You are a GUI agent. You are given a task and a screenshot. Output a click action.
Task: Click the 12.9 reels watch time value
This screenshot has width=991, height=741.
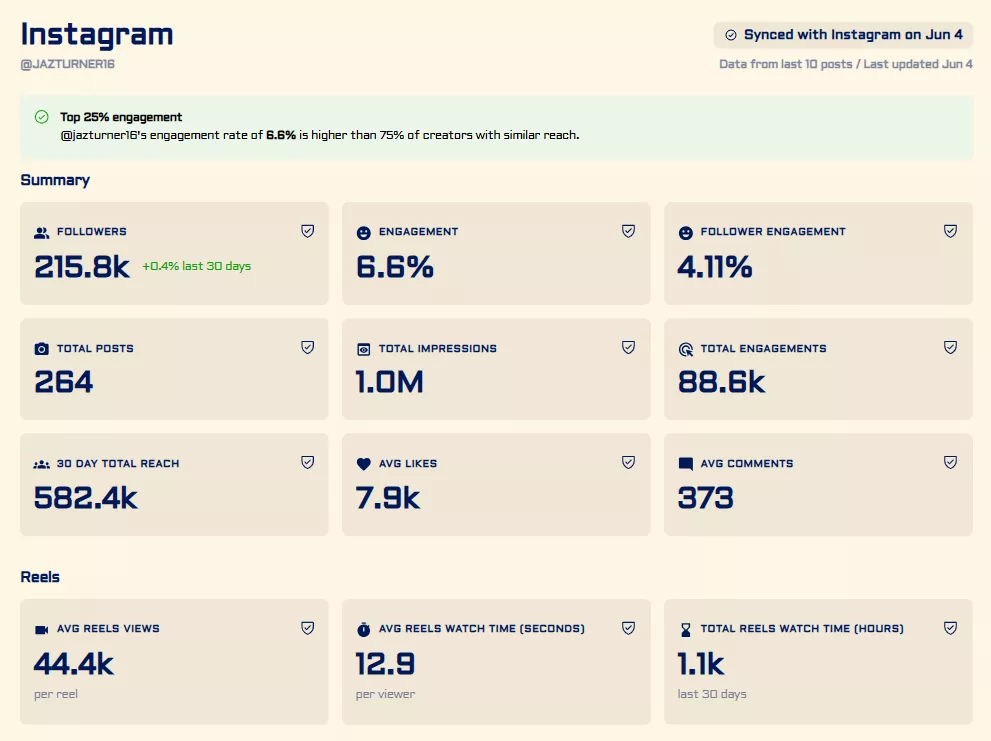pos(386,664)
